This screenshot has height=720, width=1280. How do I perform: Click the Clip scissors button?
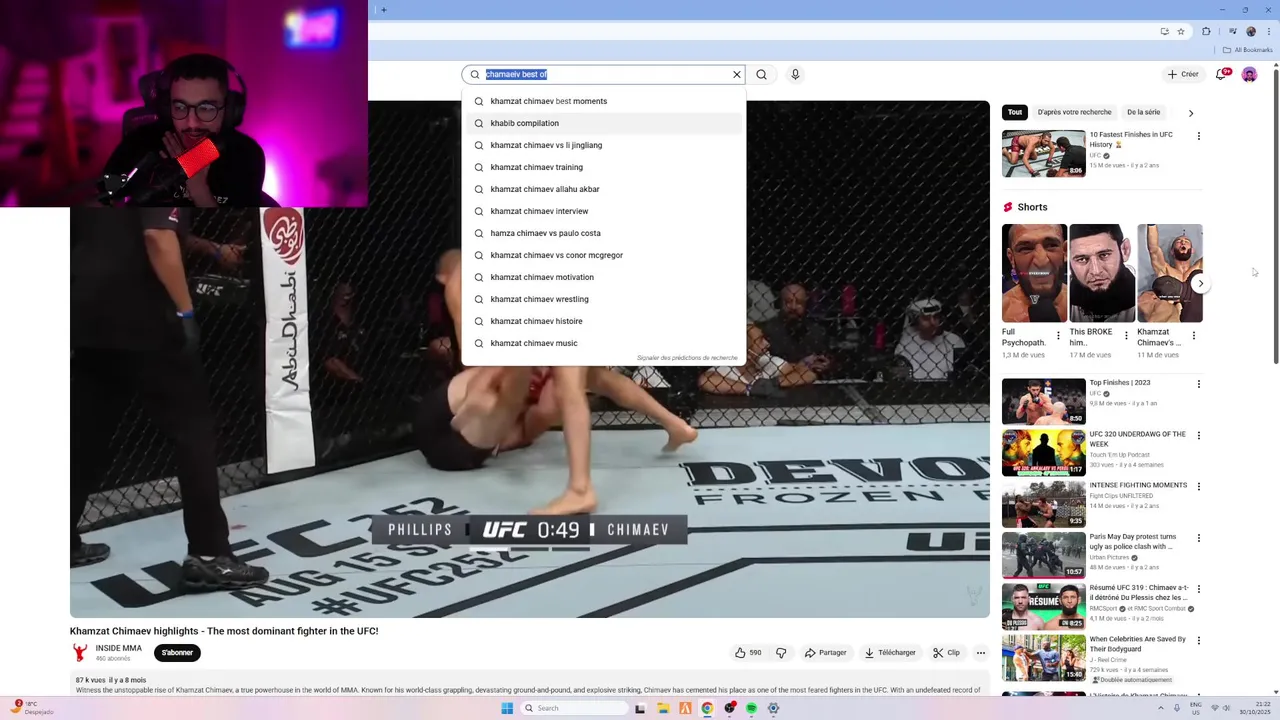[946, 653]
